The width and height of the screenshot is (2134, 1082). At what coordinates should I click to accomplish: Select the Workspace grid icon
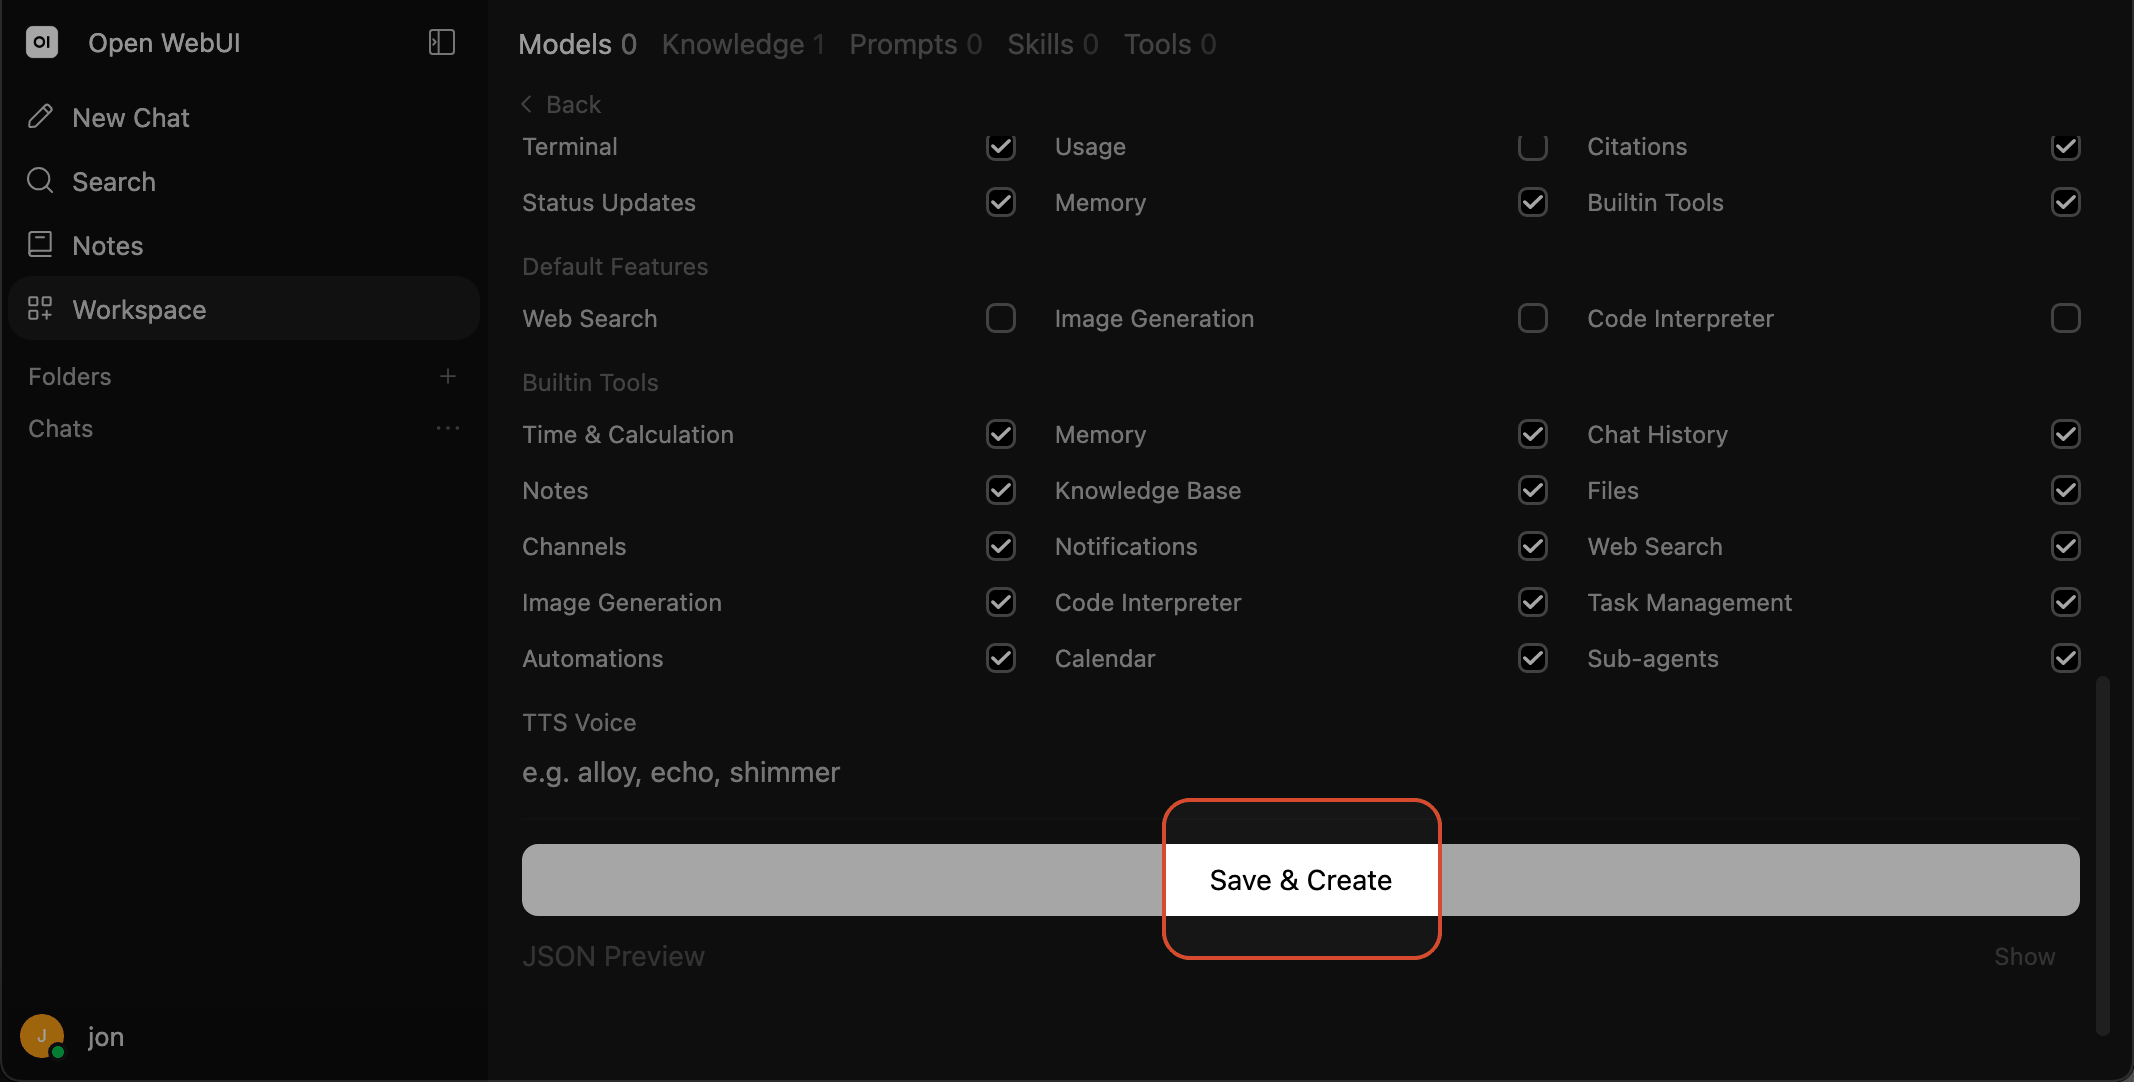point(40,309)
